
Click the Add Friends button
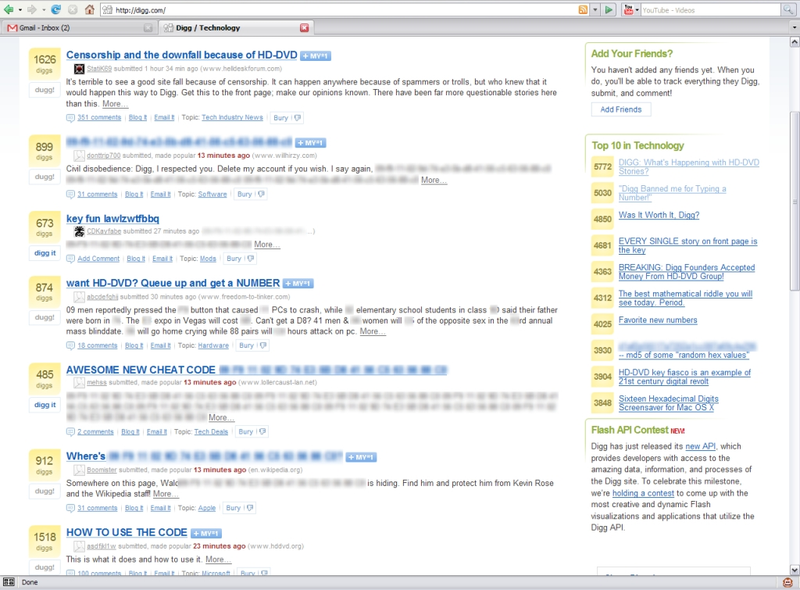coord(621,109)
